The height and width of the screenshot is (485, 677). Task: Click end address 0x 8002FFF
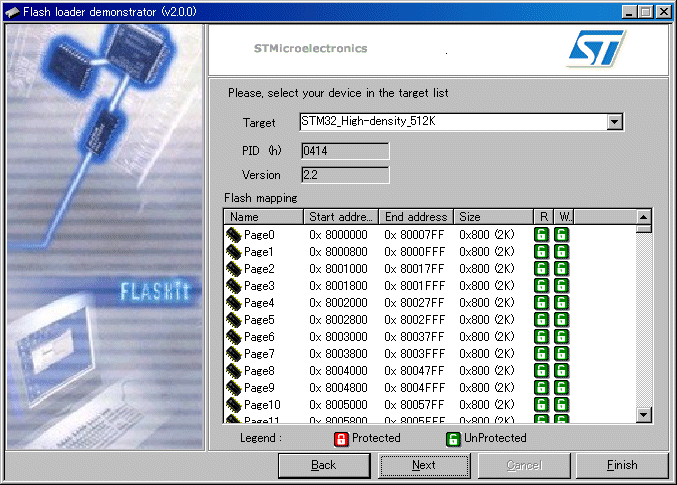pyautogui.click(x=414, y=320)
